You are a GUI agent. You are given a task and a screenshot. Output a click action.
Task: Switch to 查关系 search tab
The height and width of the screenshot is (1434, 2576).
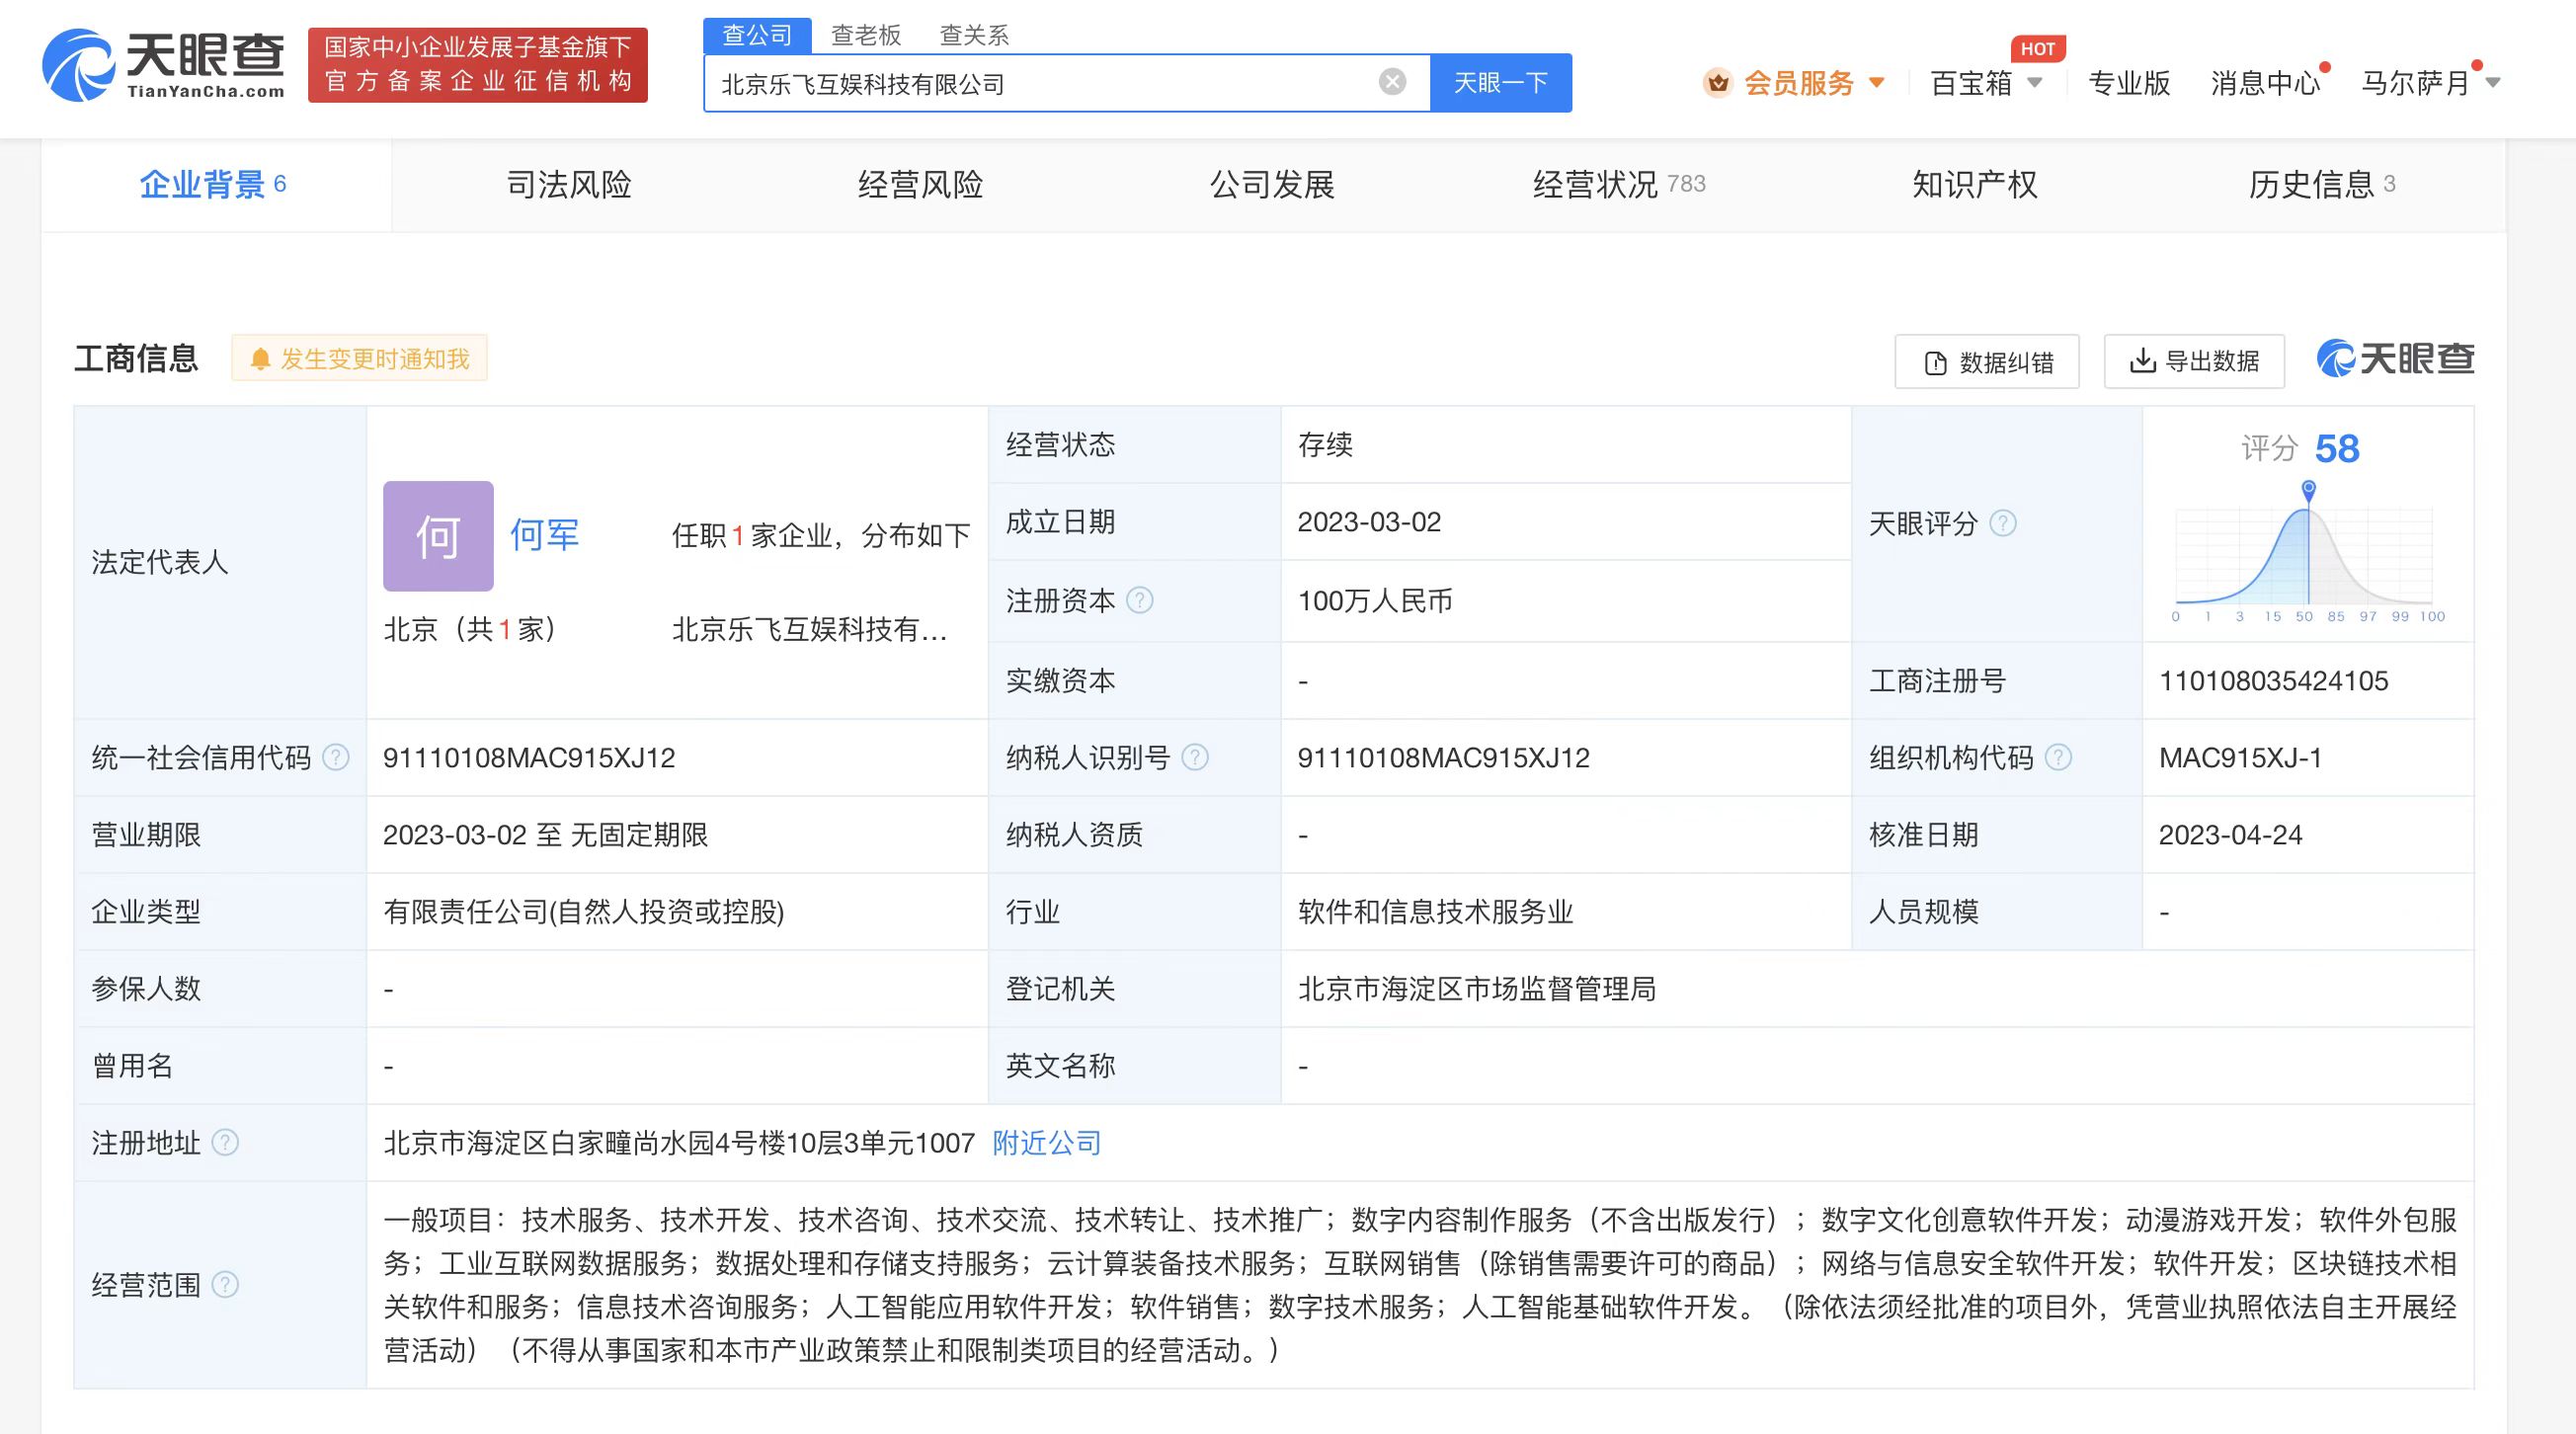pyautogui.click(x=974, y=36)
